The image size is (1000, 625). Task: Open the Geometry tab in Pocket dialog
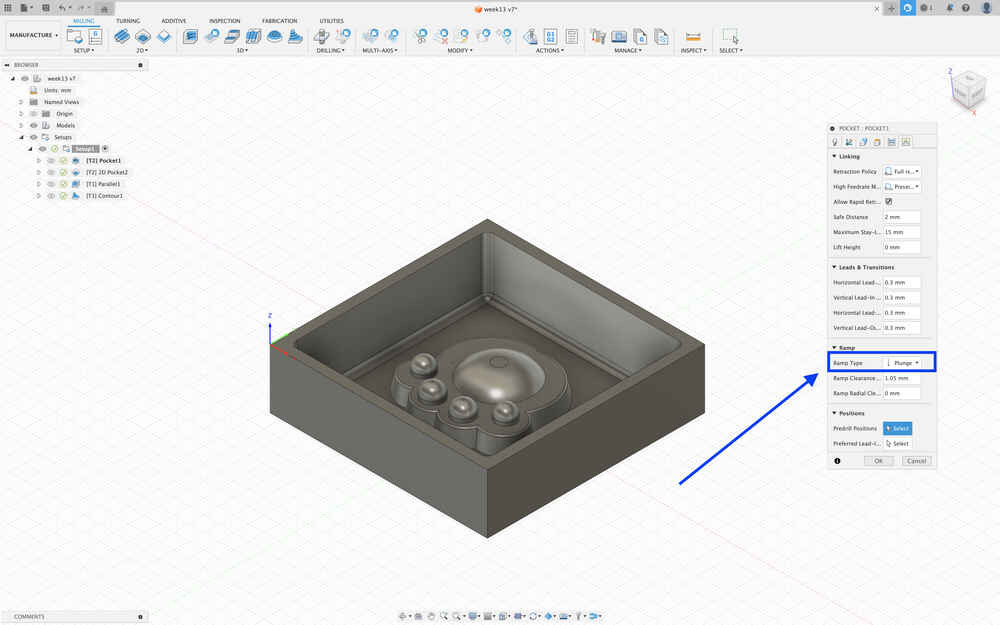point(849,142)
